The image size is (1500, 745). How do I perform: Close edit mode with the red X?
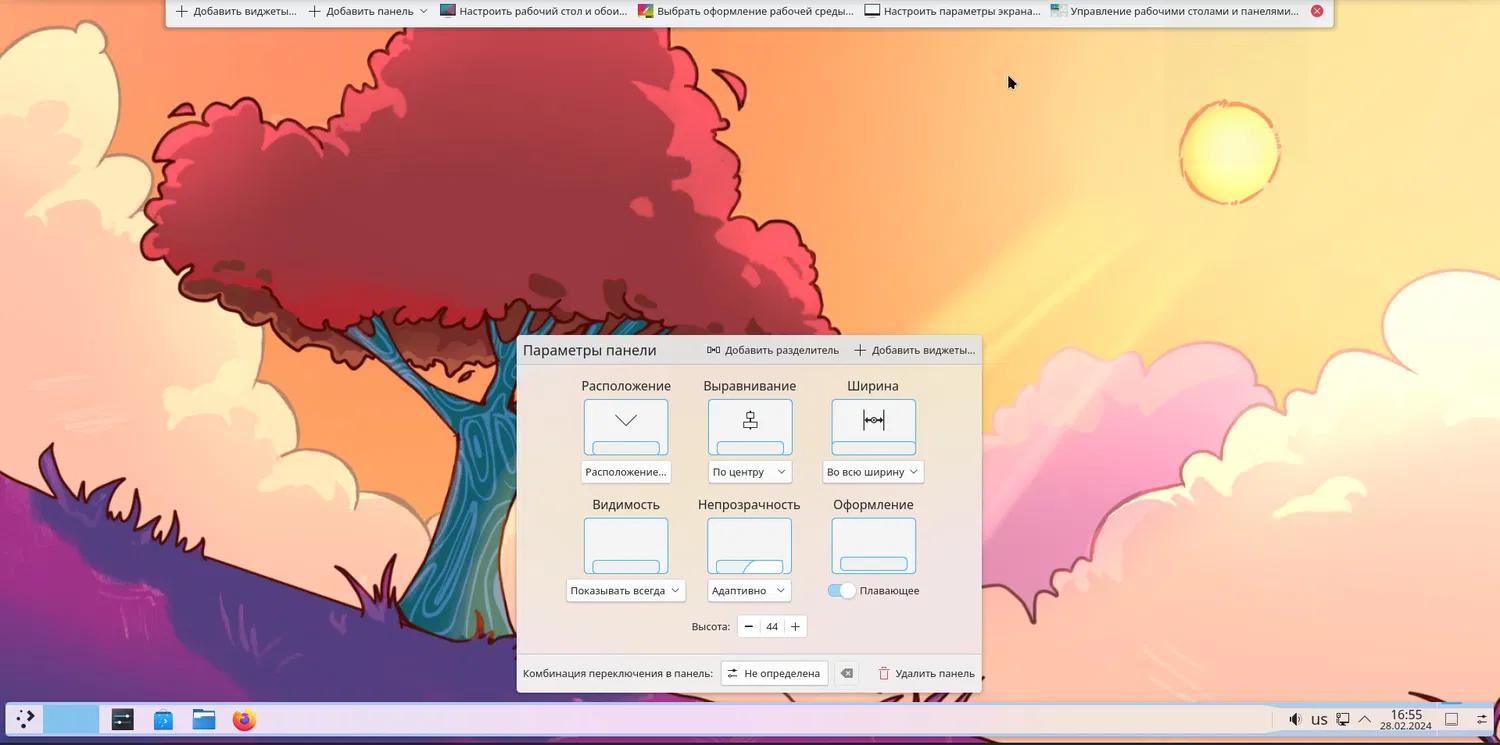pyautogui.click(x=1317, y=11)
